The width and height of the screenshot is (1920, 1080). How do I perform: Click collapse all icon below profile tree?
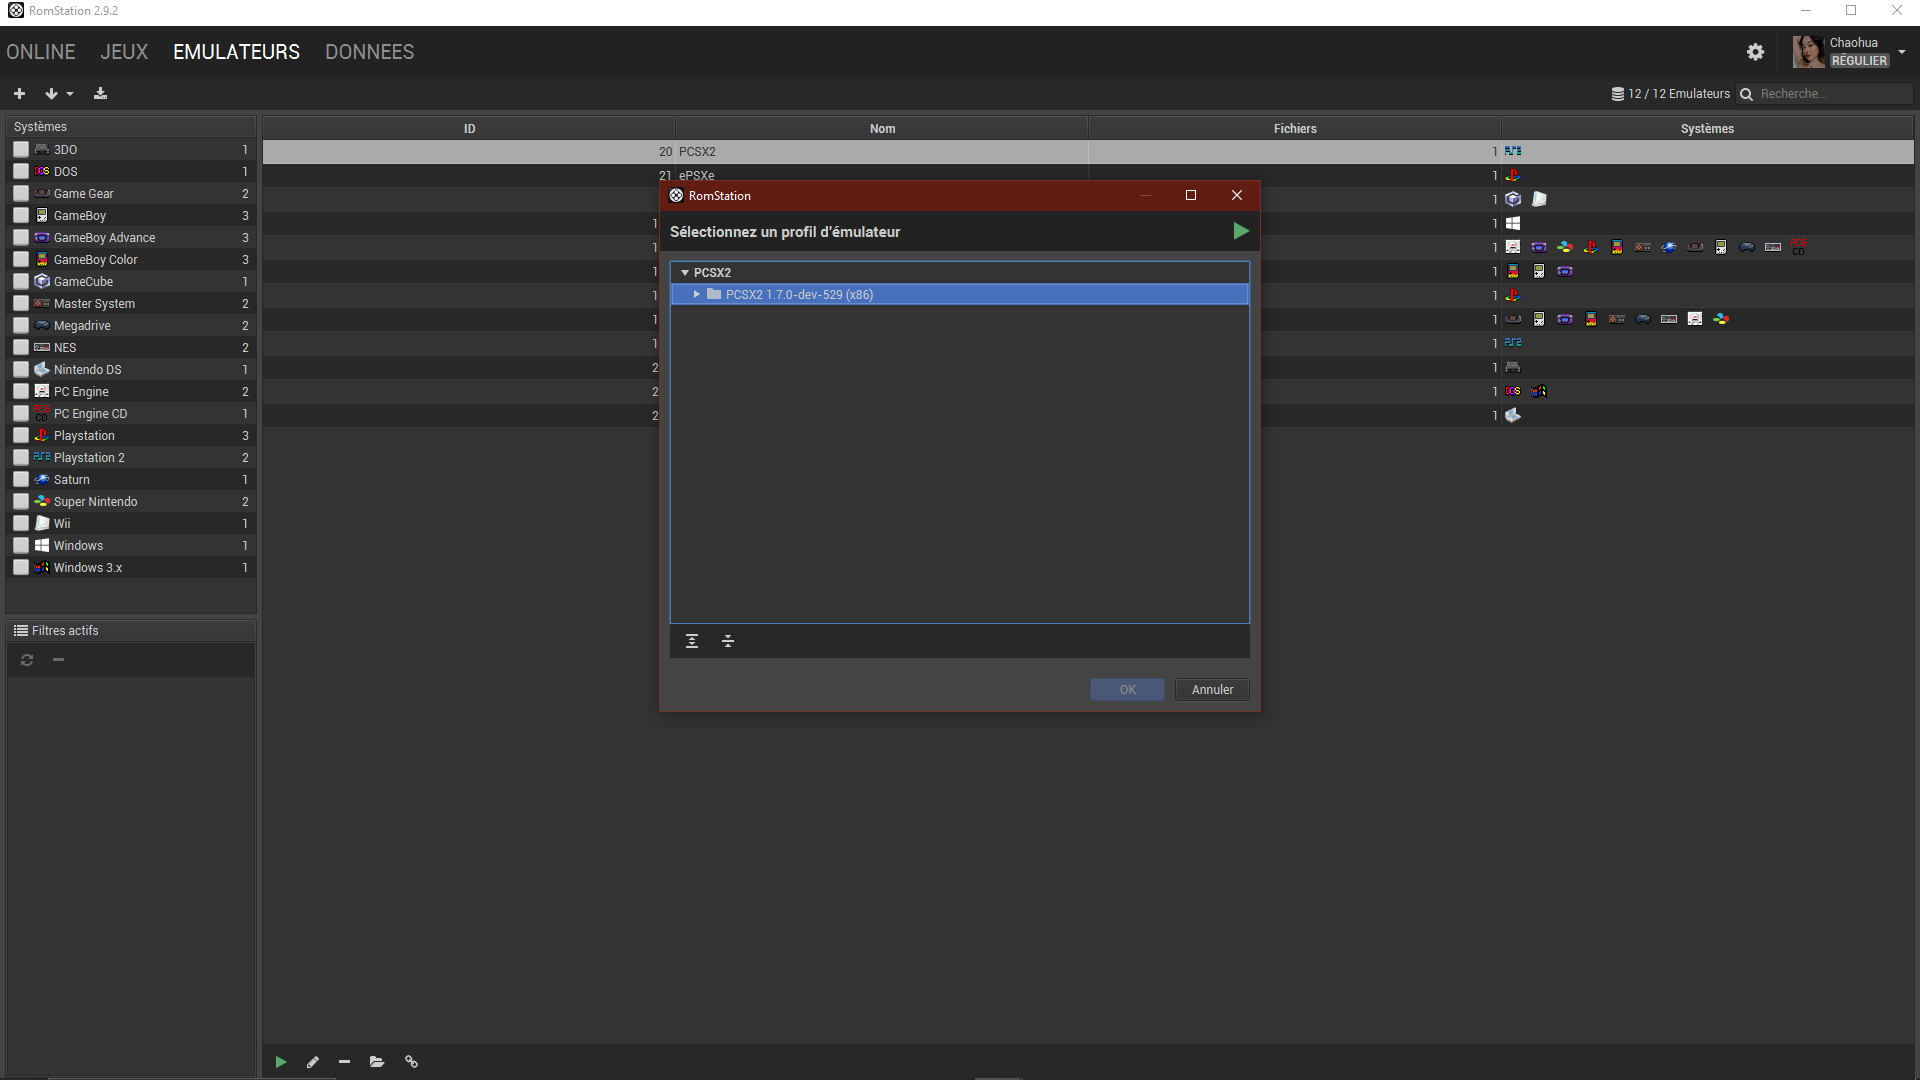point(728,641)
